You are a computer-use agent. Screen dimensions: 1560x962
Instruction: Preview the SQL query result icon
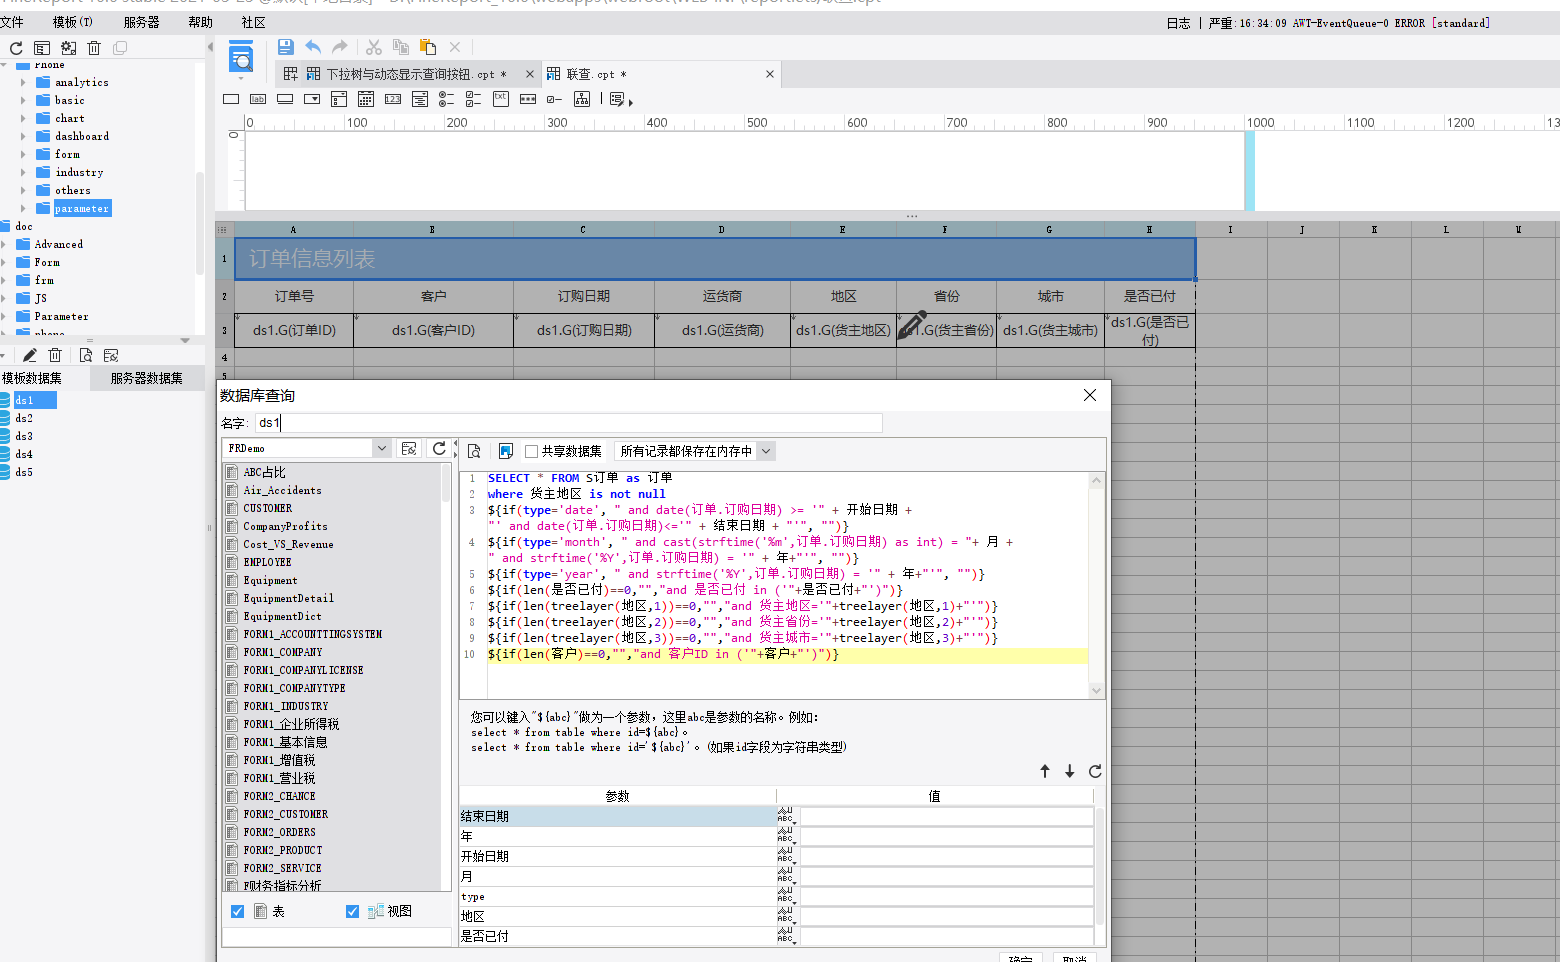pyautogui.click(x=475, y=451)
